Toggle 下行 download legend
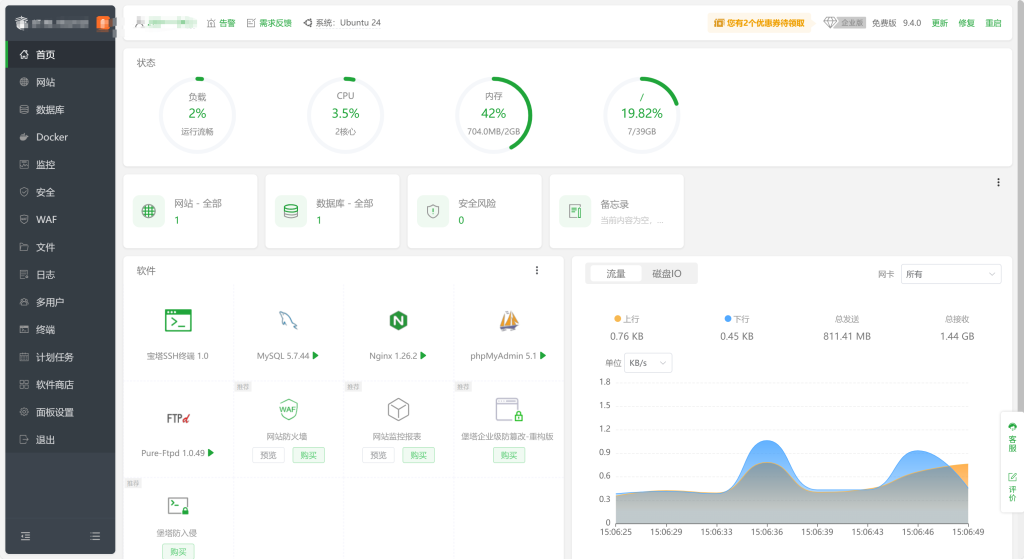Viewport: 1024px width, 559px height. click(737, 319)
